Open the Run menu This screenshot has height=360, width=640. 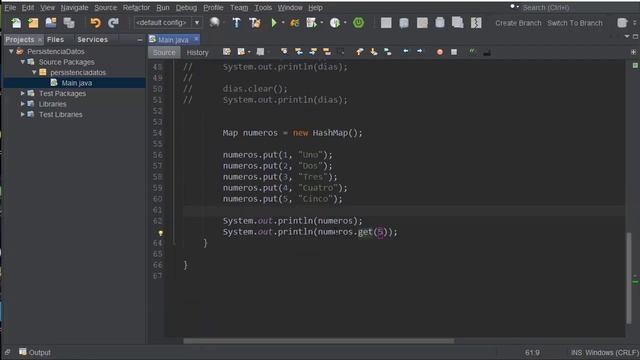[x=163, y=8]
